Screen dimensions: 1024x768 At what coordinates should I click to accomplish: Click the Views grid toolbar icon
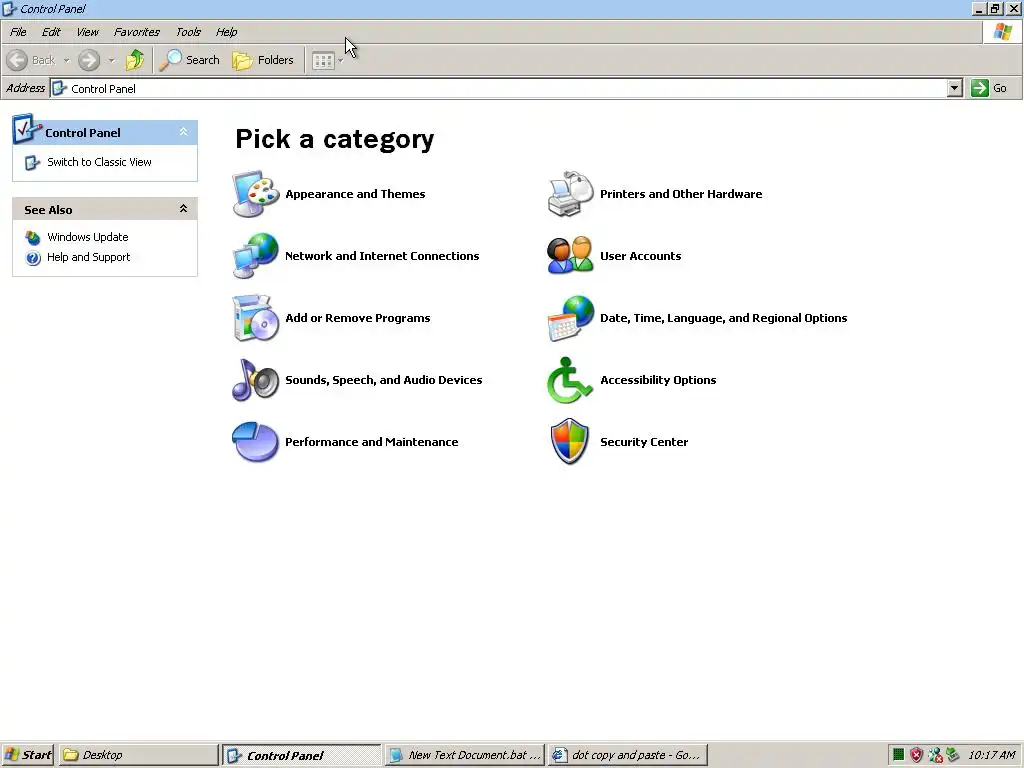pos(323,61)
